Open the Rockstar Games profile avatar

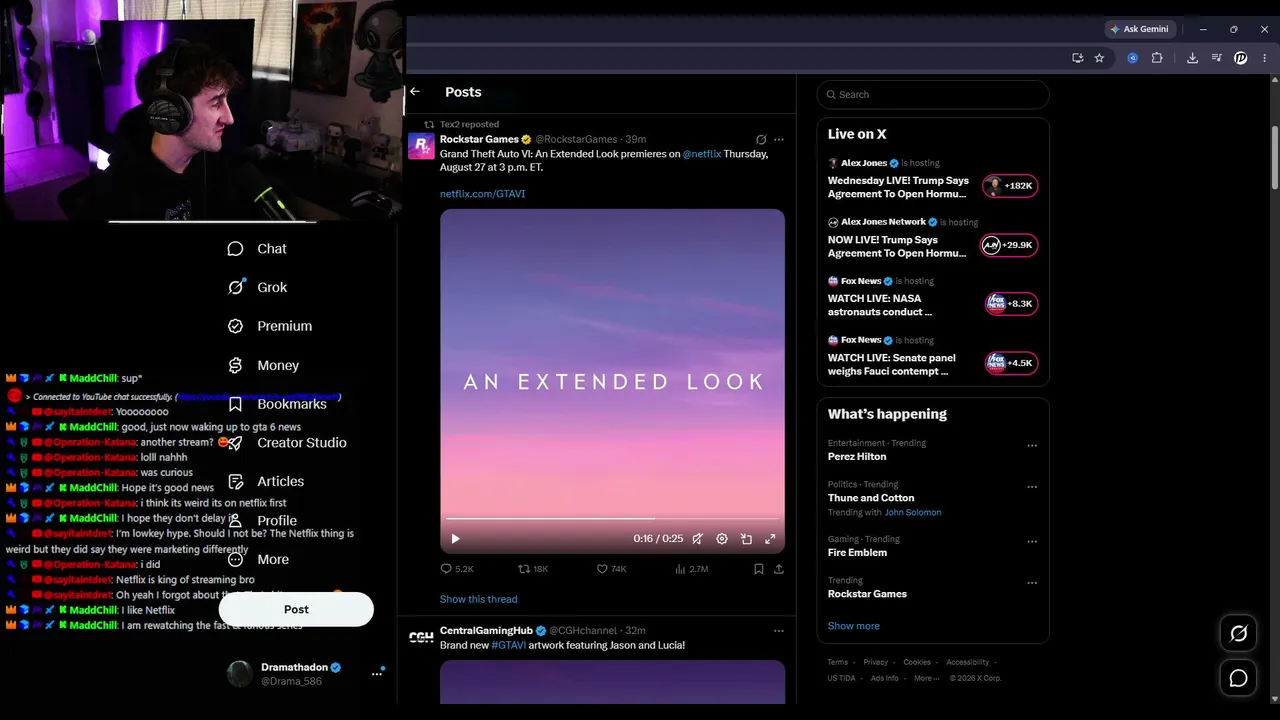coord(421,146)
